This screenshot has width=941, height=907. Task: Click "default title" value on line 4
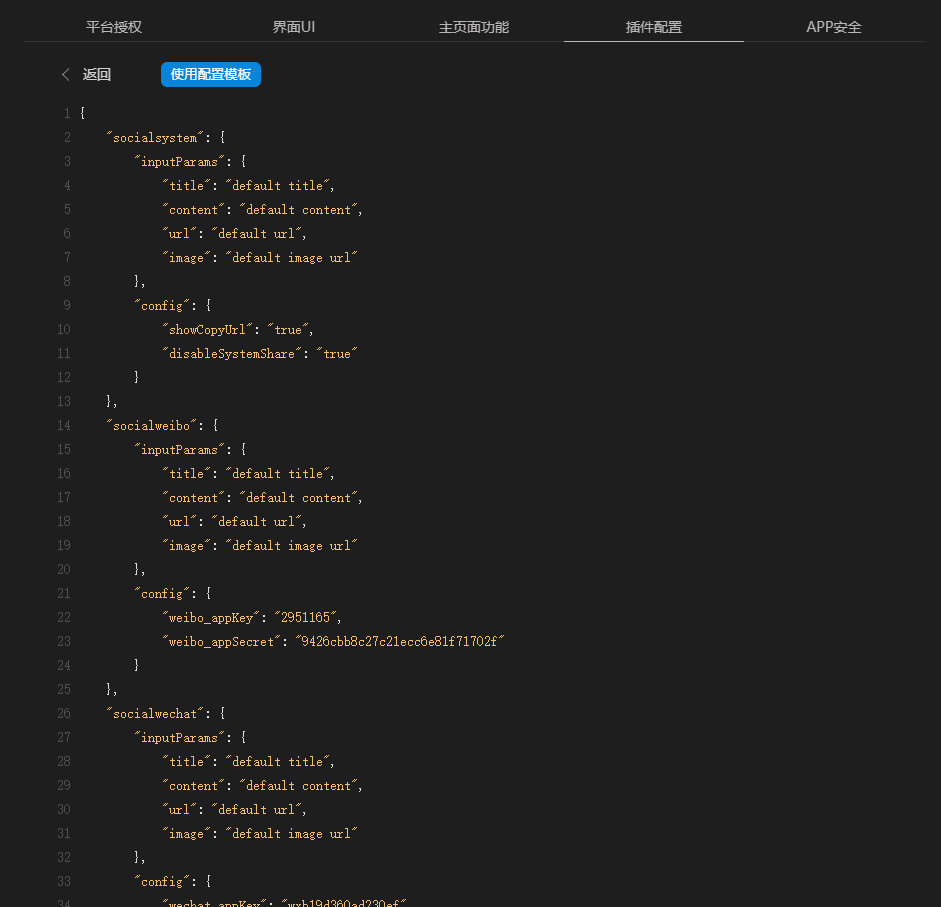point(278,186)
